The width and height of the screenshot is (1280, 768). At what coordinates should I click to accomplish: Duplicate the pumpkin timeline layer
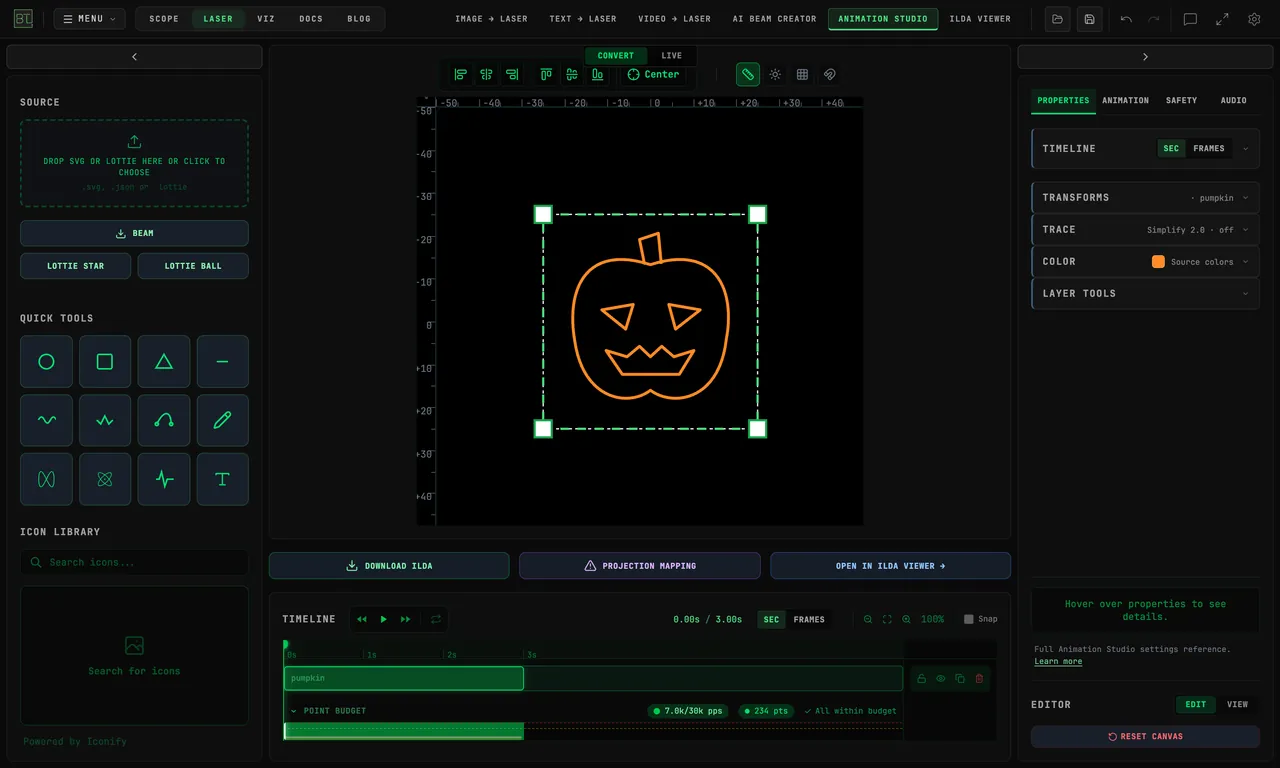pos(960,679)
